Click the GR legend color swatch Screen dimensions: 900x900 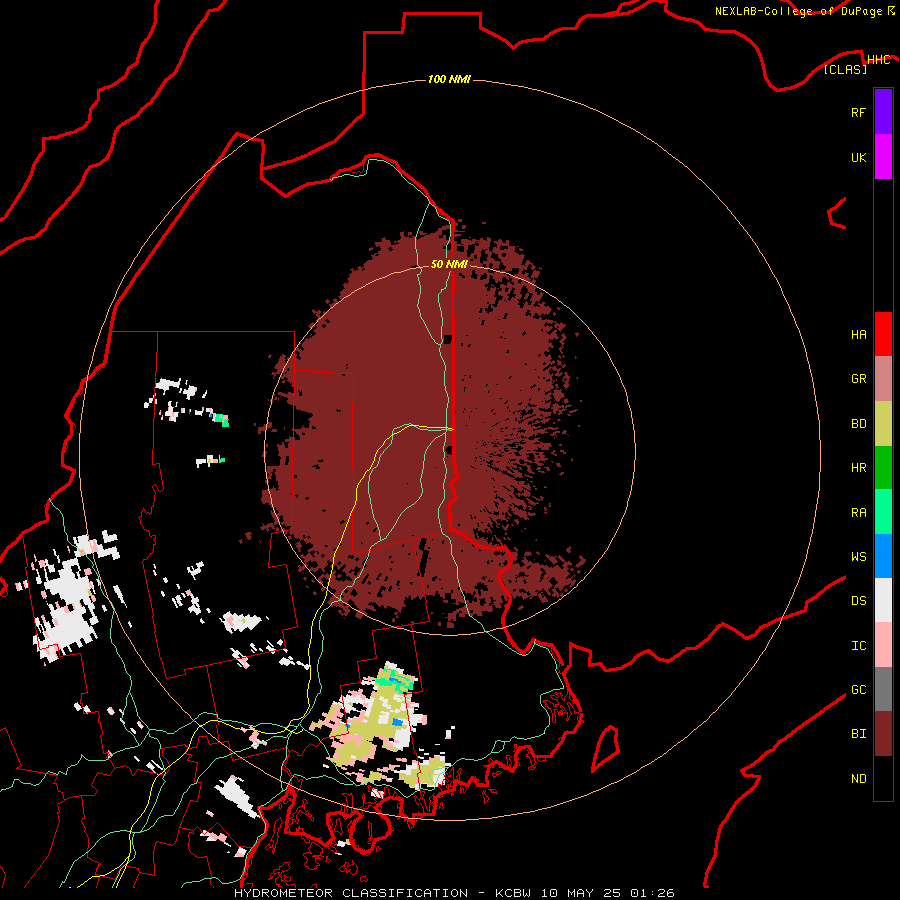tap(883, 379)
